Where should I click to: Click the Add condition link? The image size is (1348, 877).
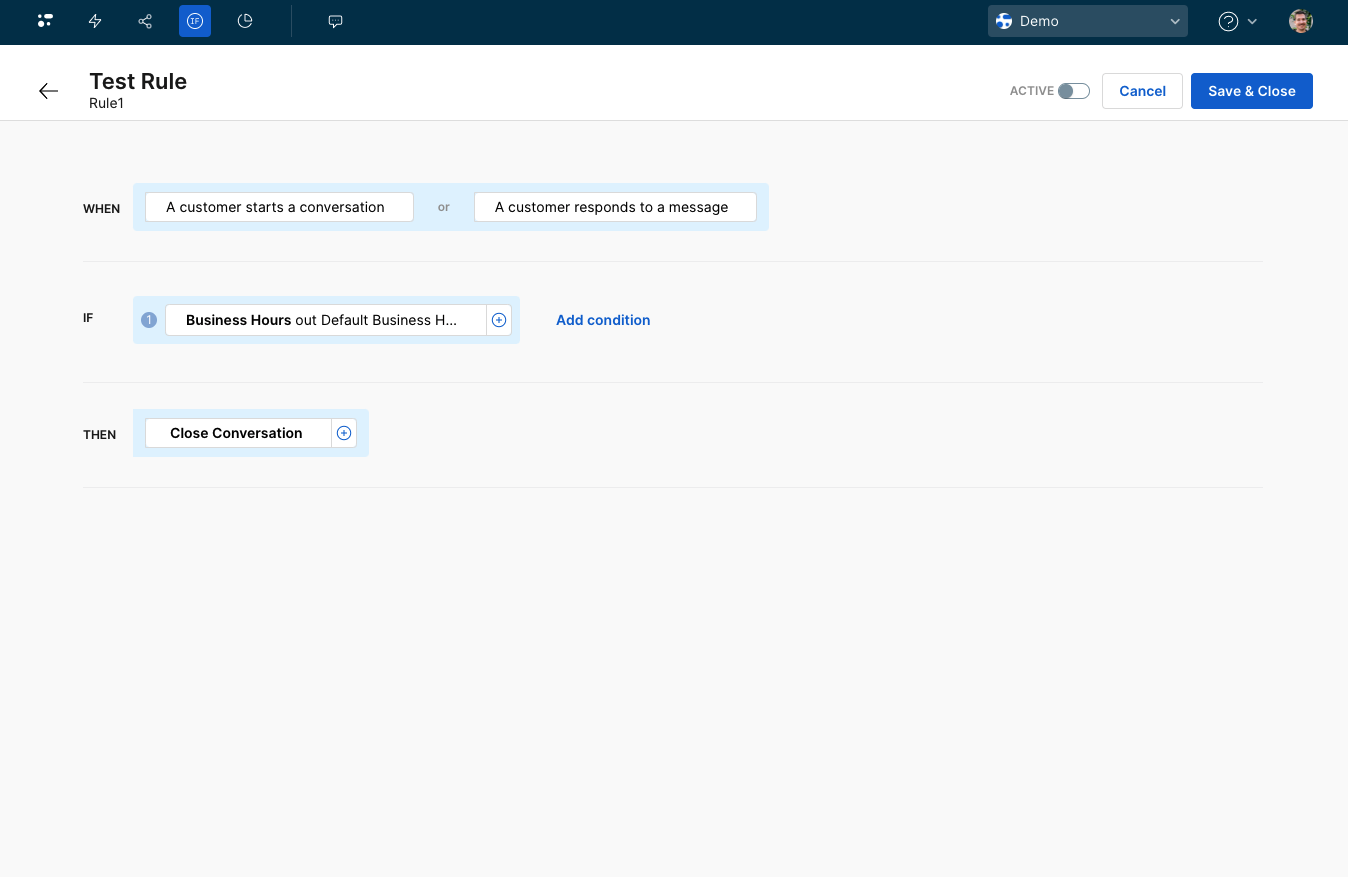[603, 320]
